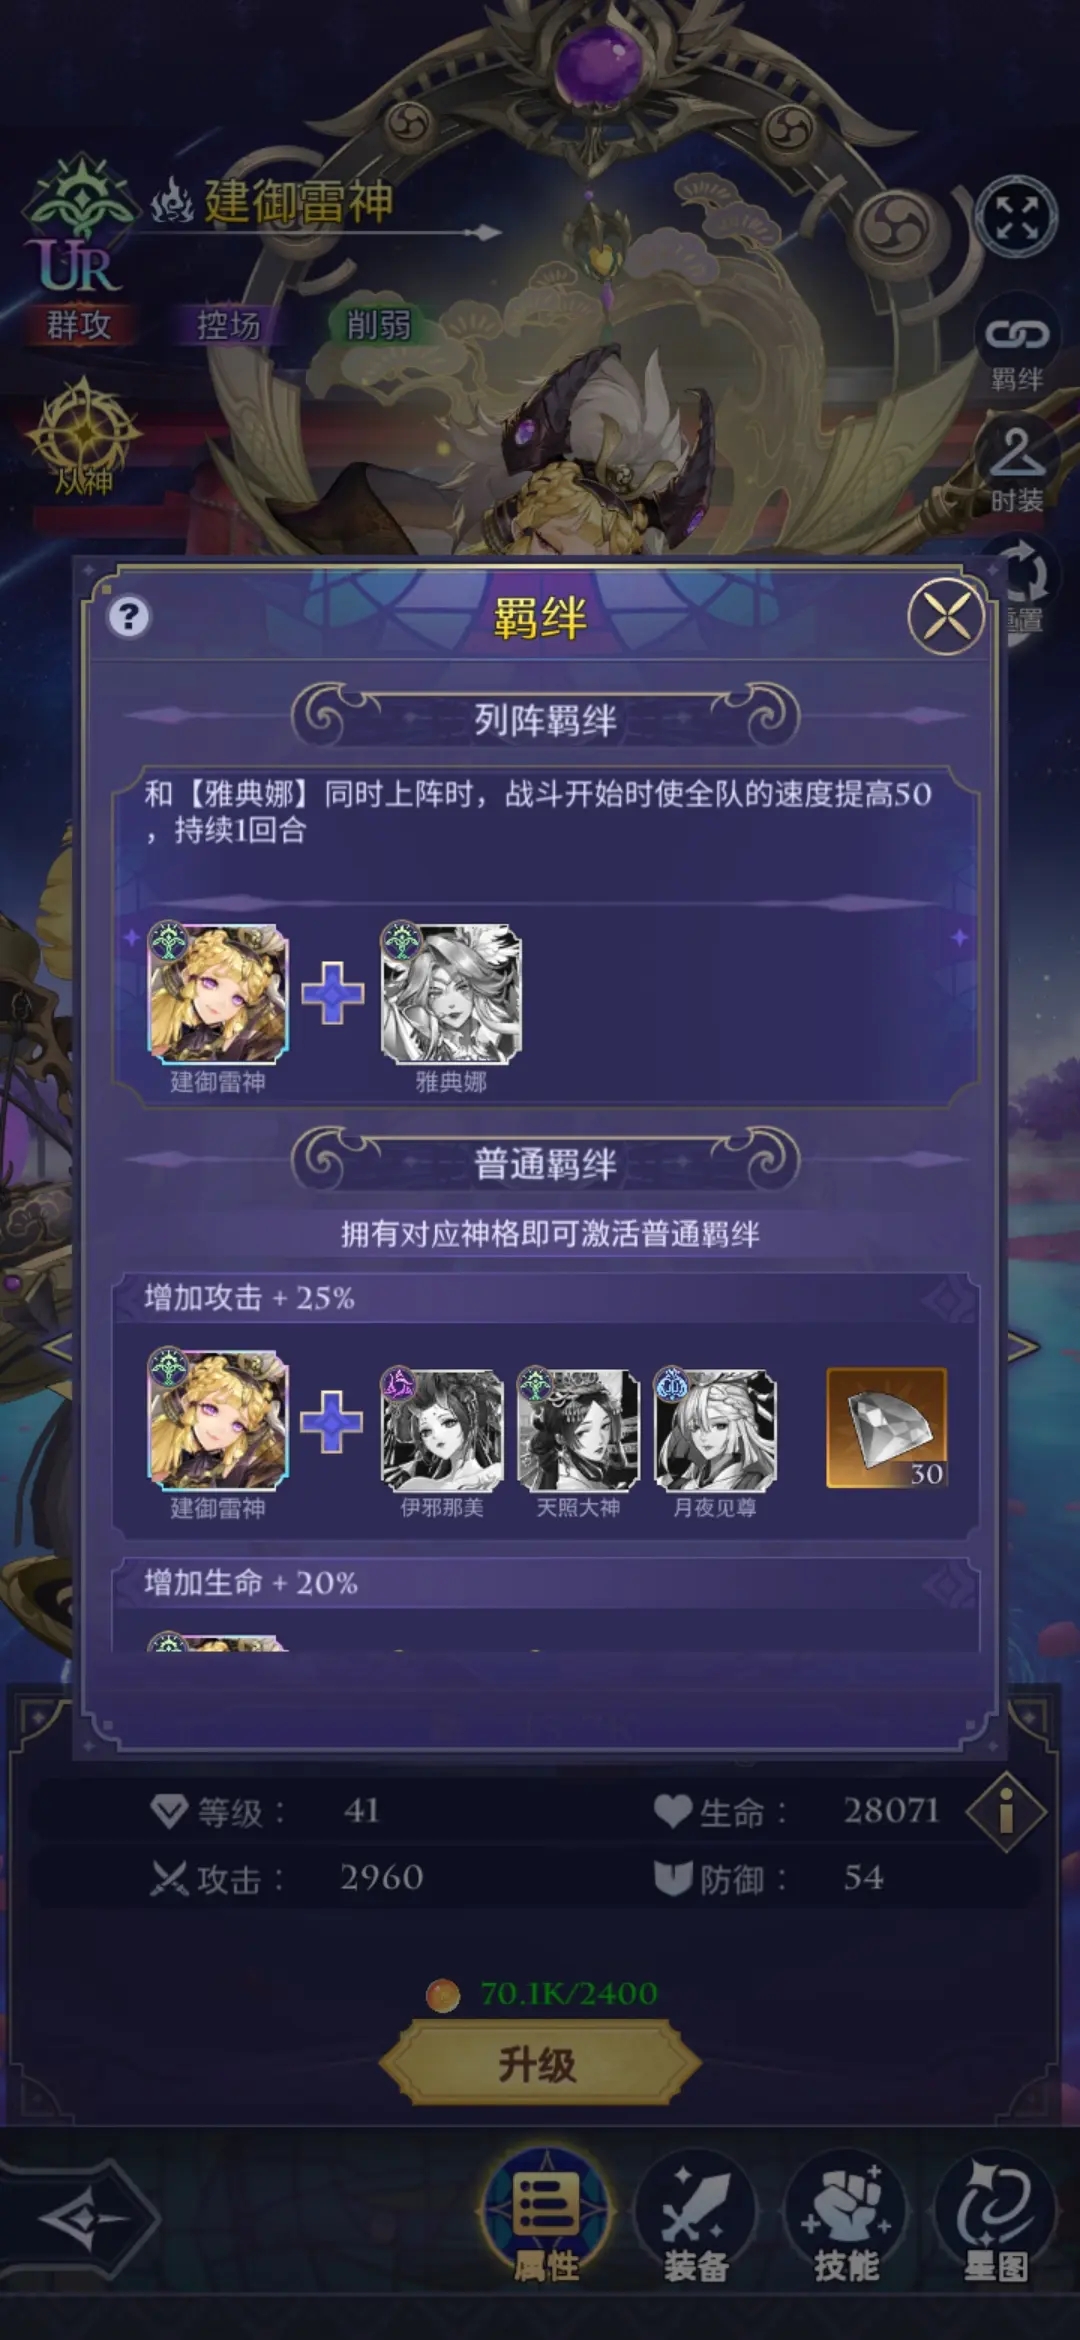Tap the 群攻 role tag
This screenshot has width=1080, height=2340.
coord(79,325)
